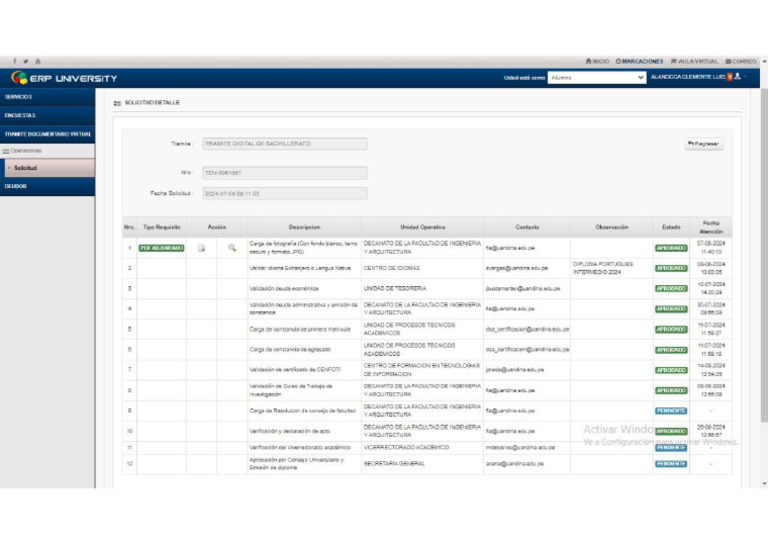Open the Unidad role dropdown showing Alumno
Screen dimensions: 768x543
pyautogui.click(x=596, y=77)
